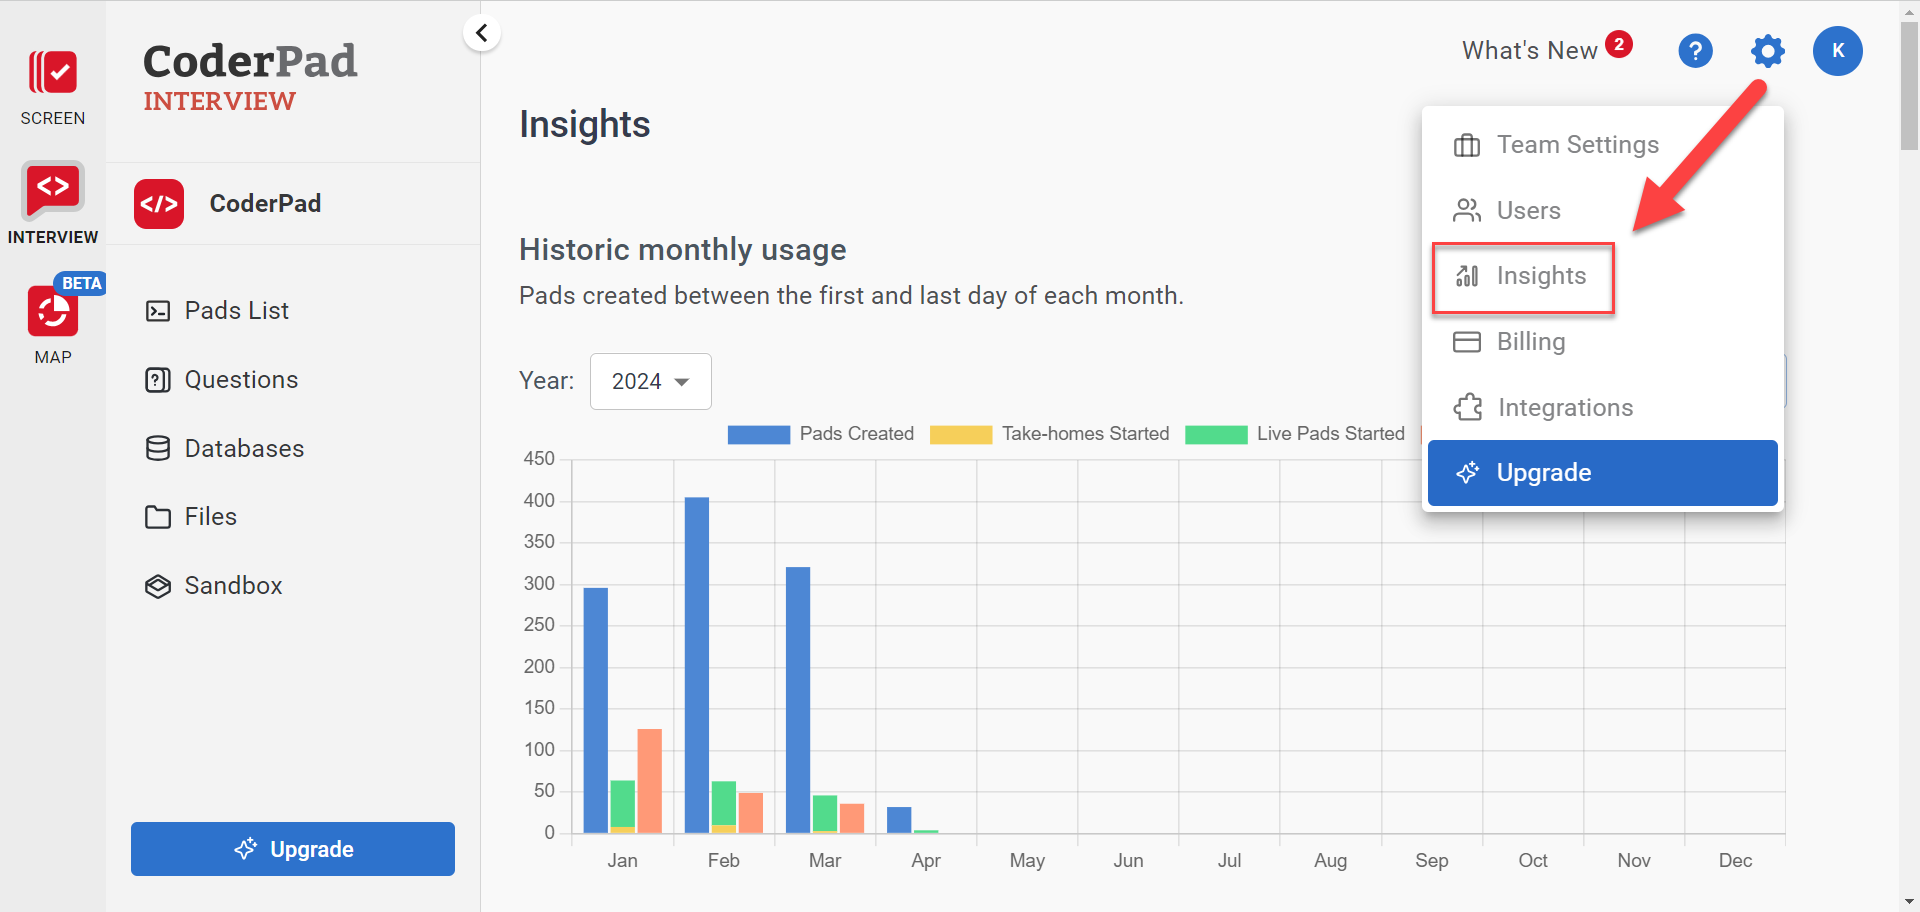The width and height of the screenshot is (1920, 912).
Task: Open the K user avatar menu
Action: click(x=1837, y=51)
